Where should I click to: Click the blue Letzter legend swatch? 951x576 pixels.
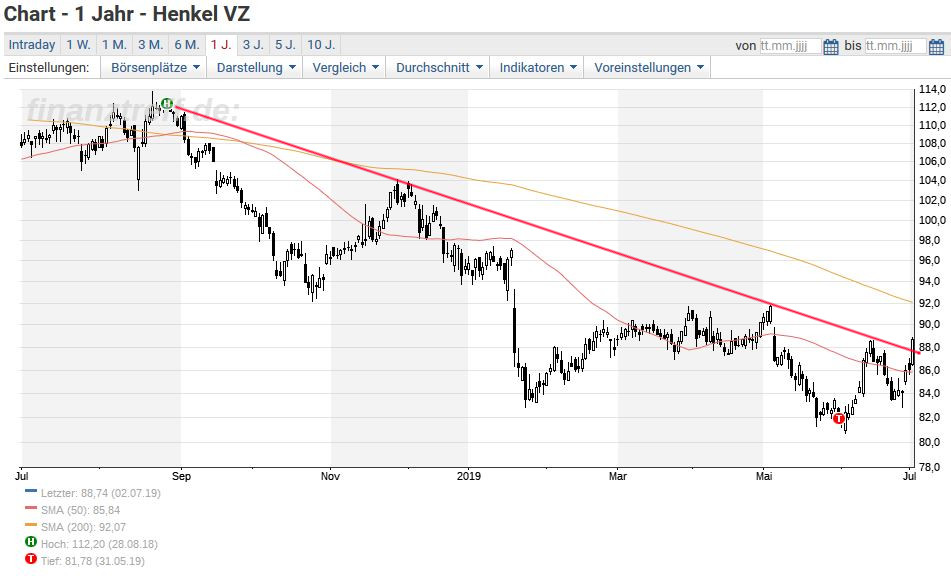(31, 491)
